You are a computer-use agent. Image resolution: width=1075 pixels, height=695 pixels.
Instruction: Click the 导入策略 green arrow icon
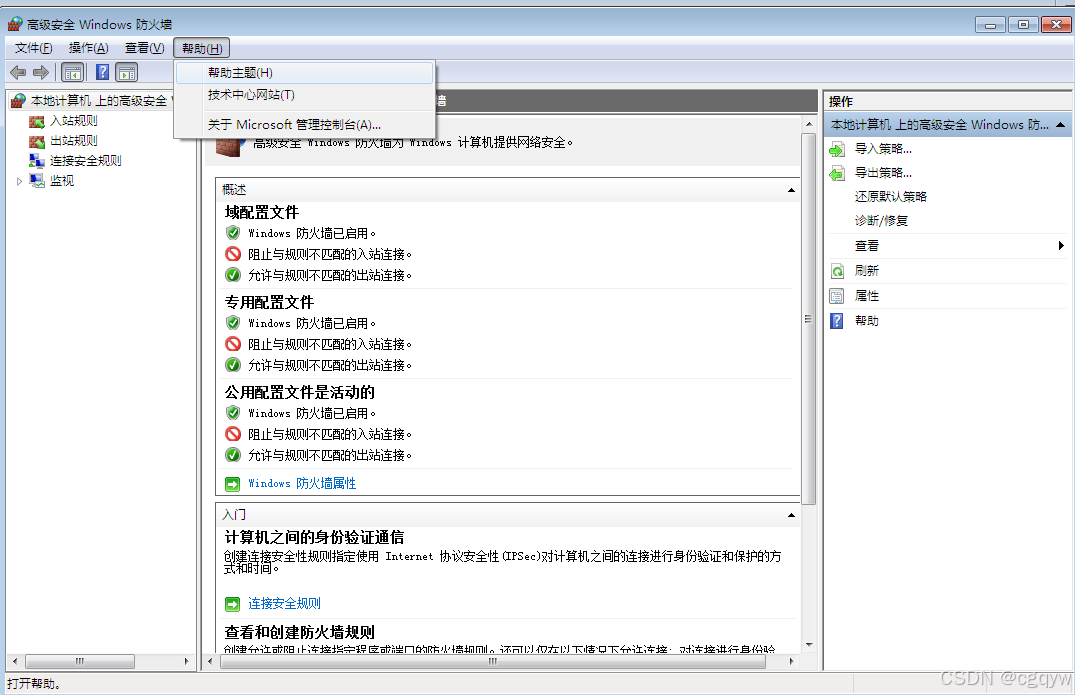(x=837, y=149)
